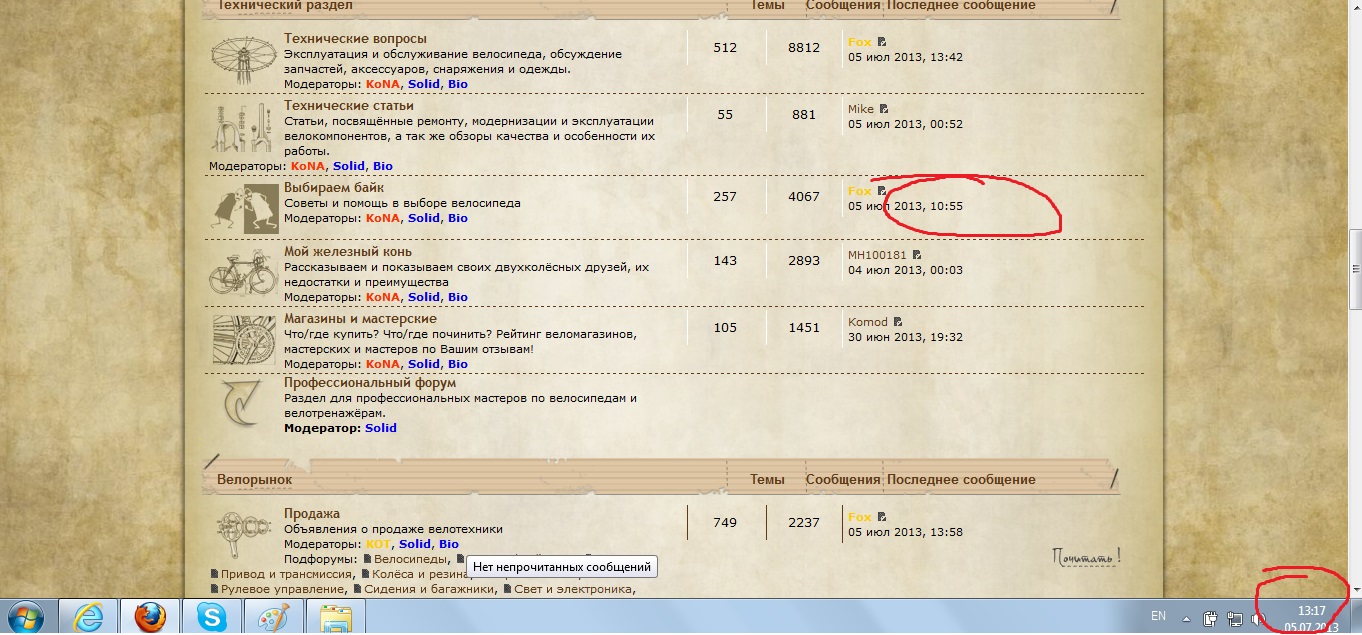Open latest post icon next to Mike
Viewport: 1362px width, 635px height.
pyautogui.click(x=884, y=109)
